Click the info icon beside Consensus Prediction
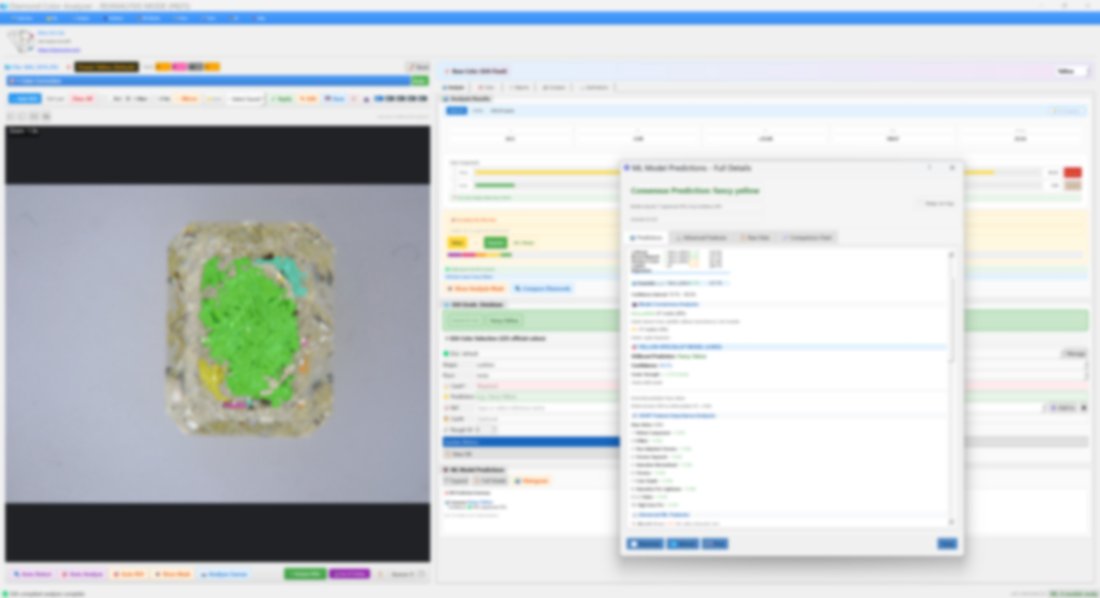 [x=763, y=191]
